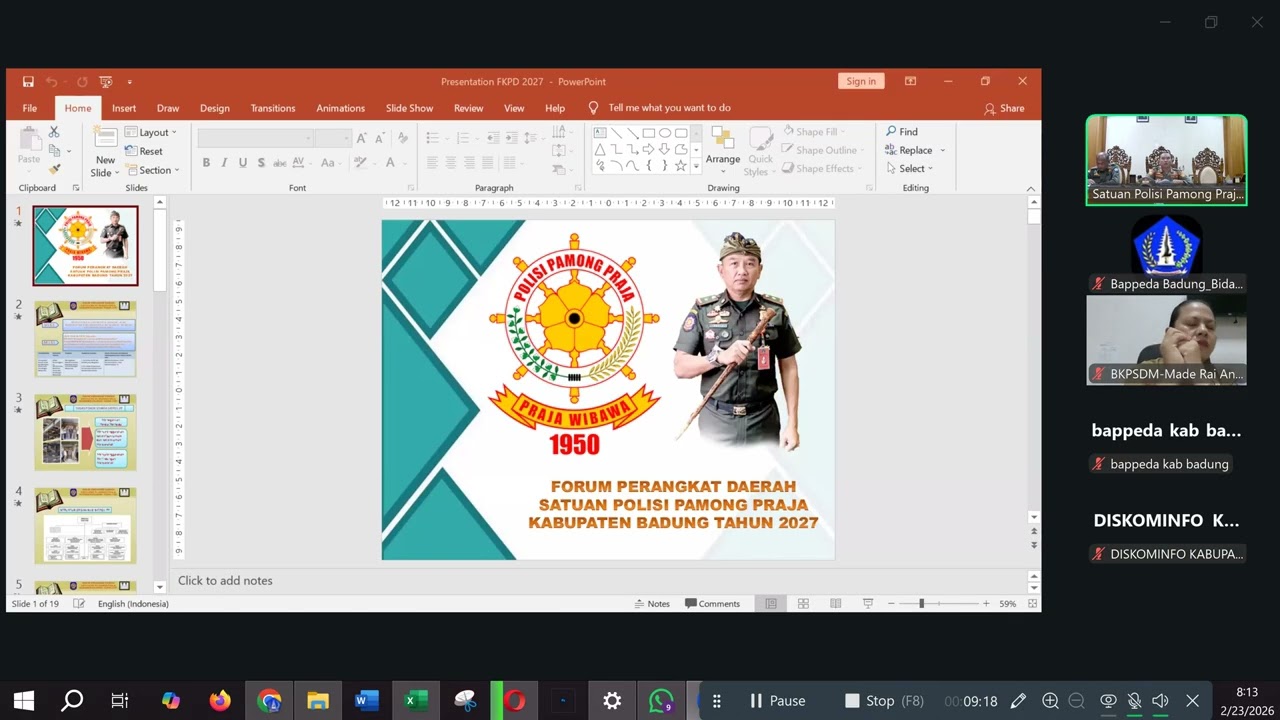Click the Save icon in Quick Access Toolbar

(x=28, y=82)
